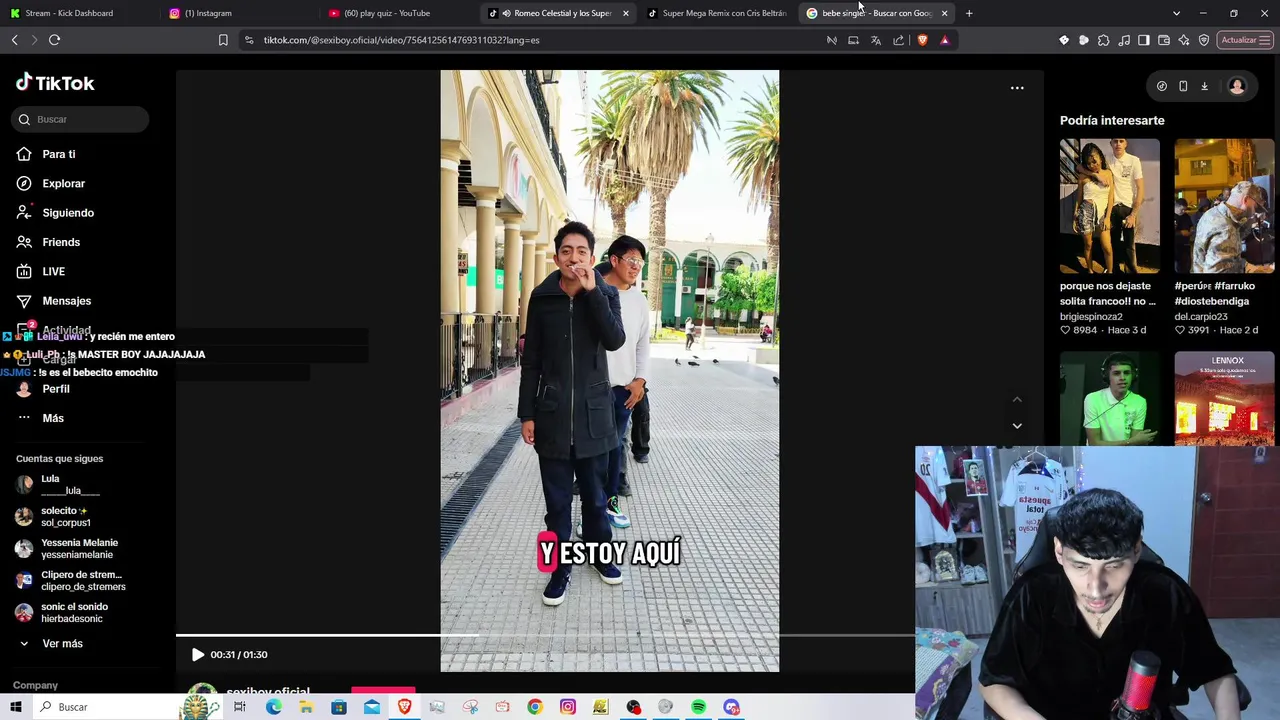This screenshot has width=1280, height=720.
Task: Toggle the browser sidebar panel
Action: pos(1144,40)
